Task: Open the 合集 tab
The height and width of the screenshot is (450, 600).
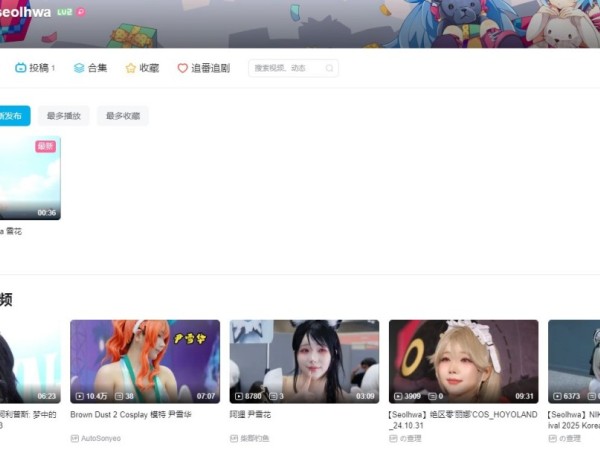Action: tap(90, 68)
